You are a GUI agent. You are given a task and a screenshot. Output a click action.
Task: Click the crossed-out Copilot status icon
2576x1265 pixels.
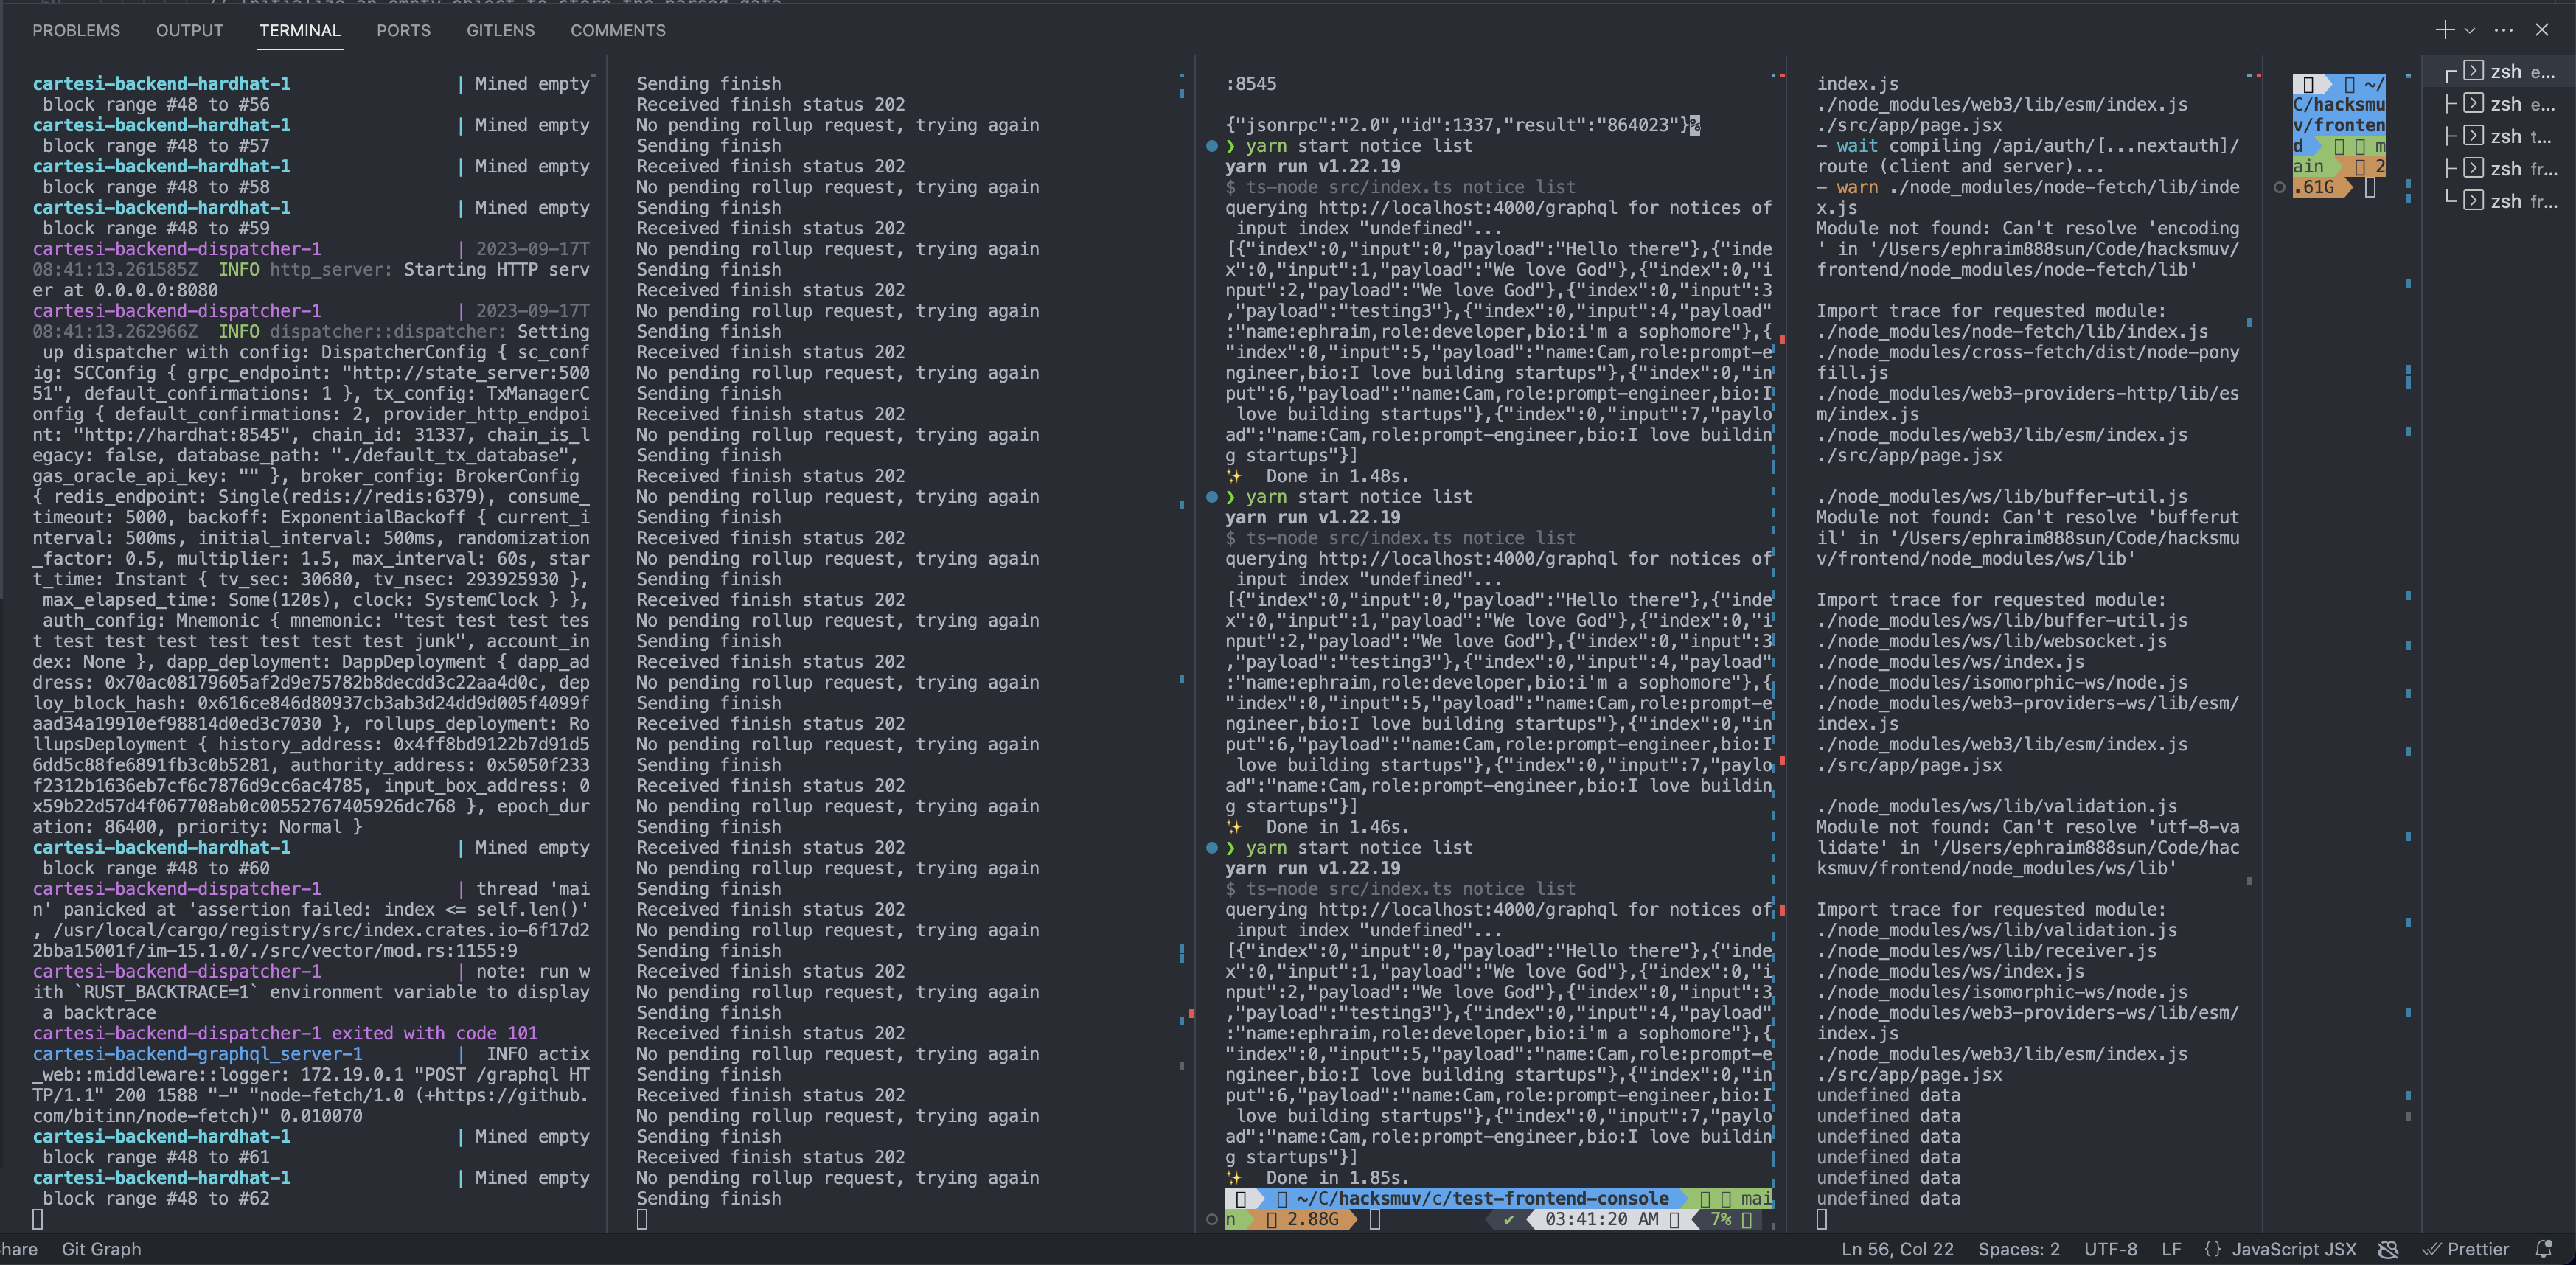click(2388, 1249)
